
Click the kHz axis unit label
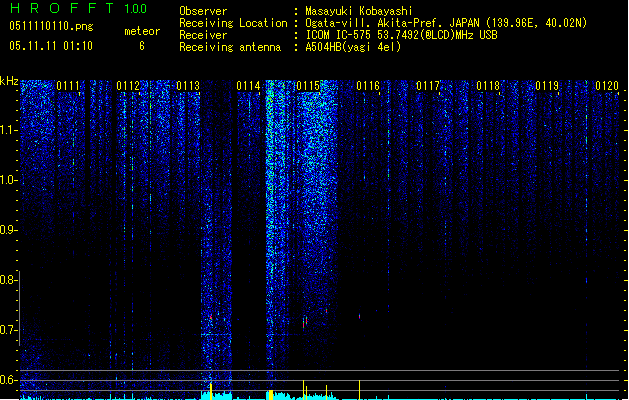point(9,81)
